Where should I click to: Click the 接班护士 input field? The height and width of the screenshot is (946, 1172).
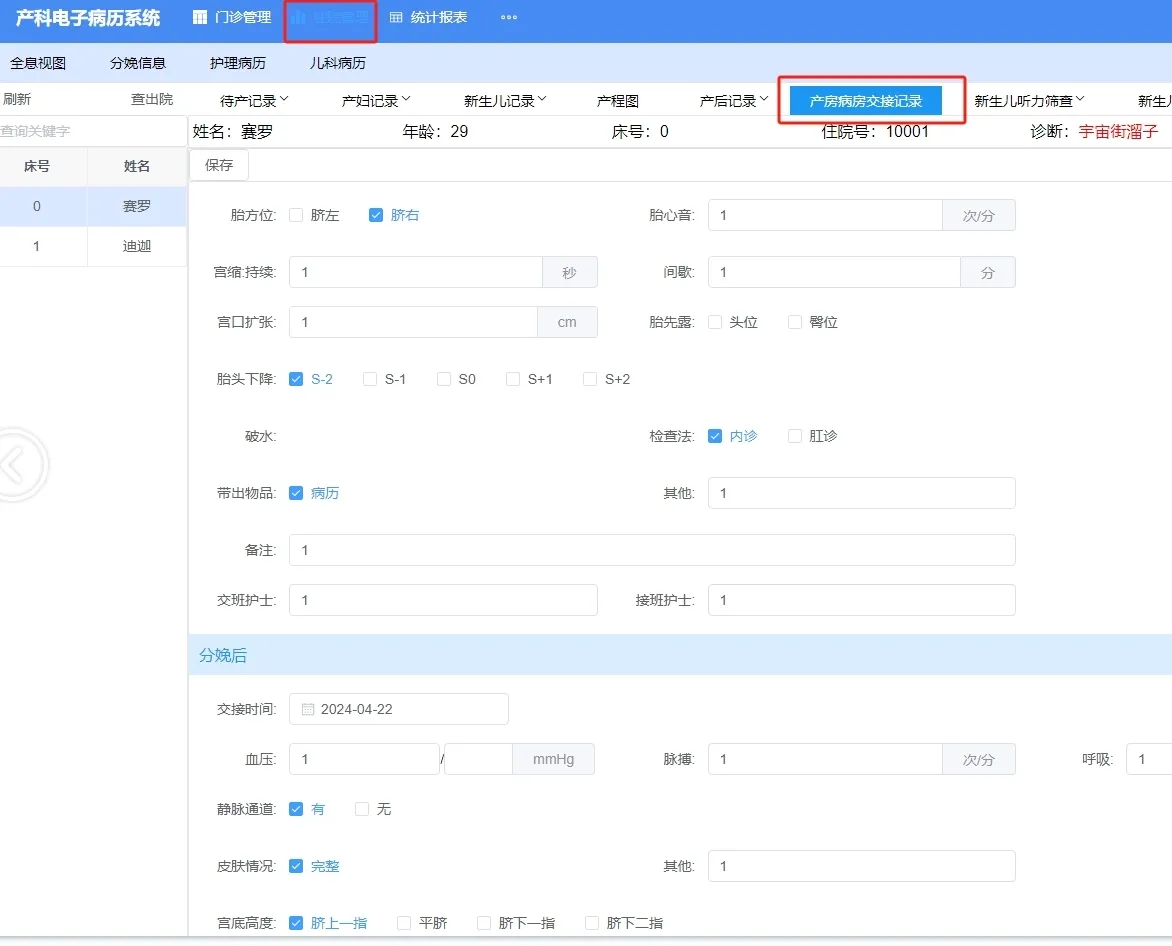(x=862, y=600)
